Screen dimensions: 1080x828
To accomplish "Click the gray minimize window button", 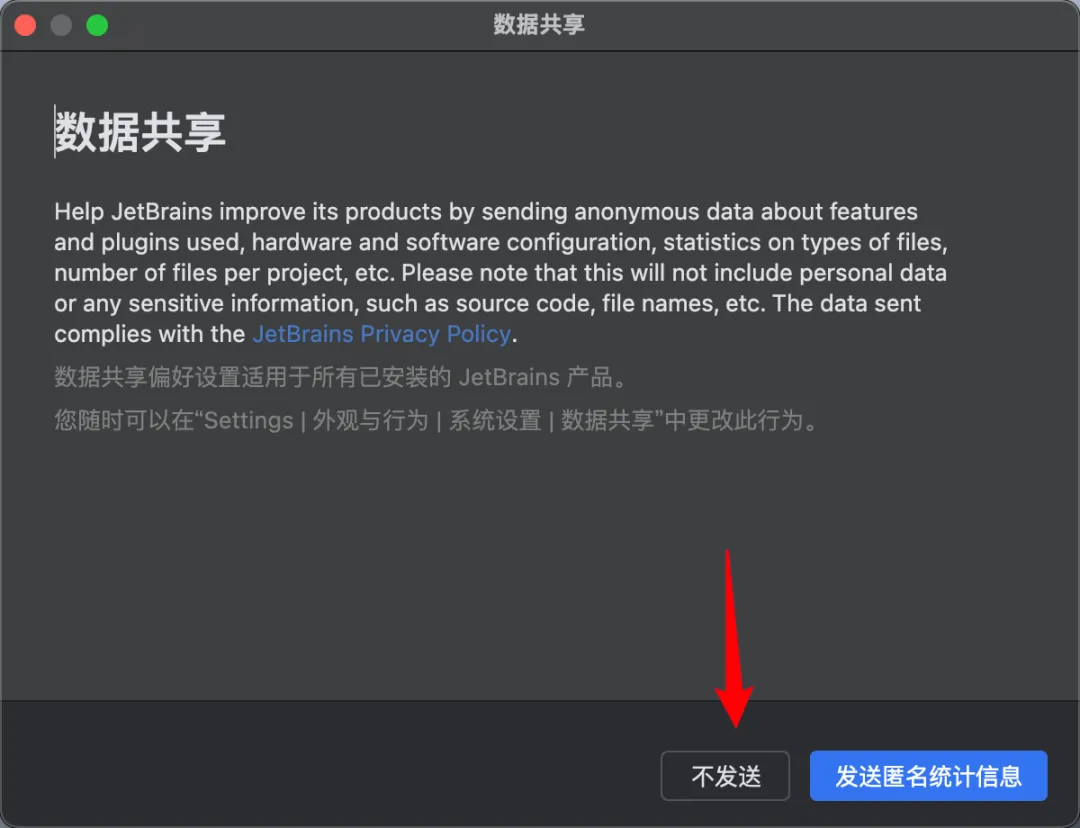I will [x=61, y=25].
